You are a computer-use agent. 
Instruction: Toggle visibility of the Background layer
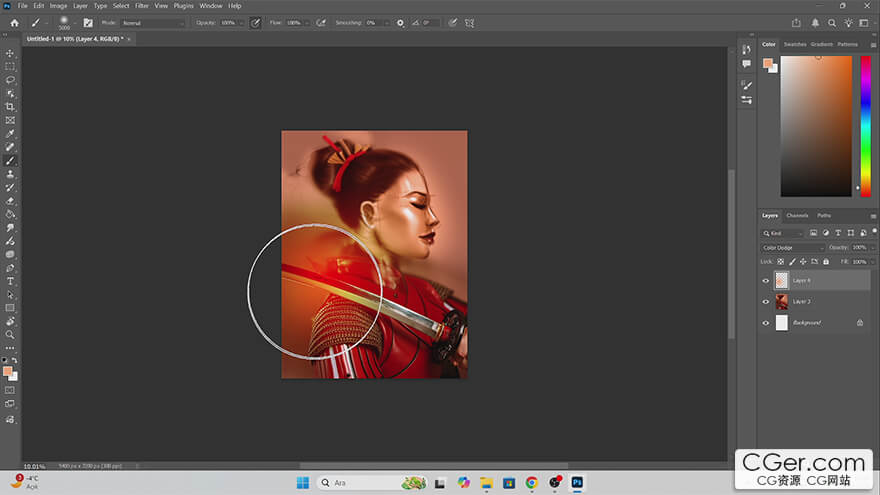pyautogui.click(x=766, y=323)
